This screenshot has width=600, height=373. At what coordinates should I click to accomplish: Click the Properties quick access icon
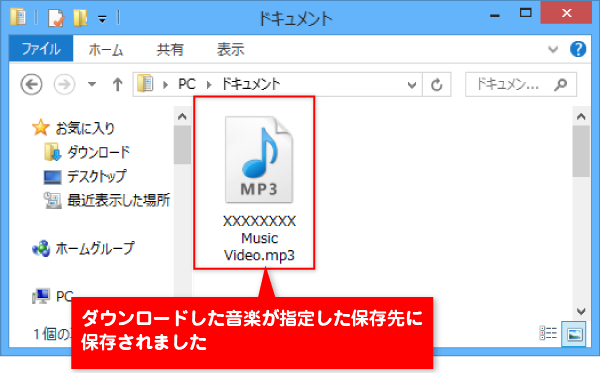(56, 18)
